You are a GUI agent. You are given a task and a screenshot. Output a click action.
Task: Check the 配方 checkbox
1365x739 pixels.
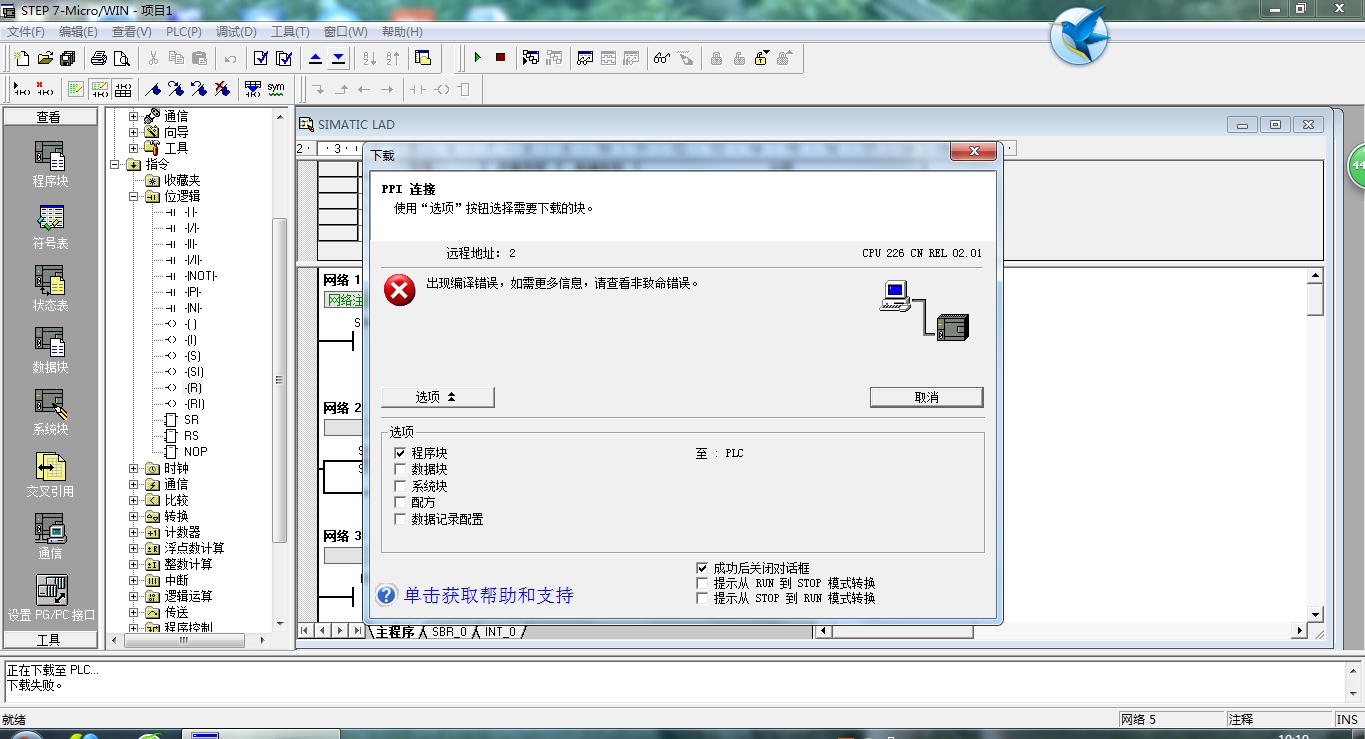[x=401, y=502]
